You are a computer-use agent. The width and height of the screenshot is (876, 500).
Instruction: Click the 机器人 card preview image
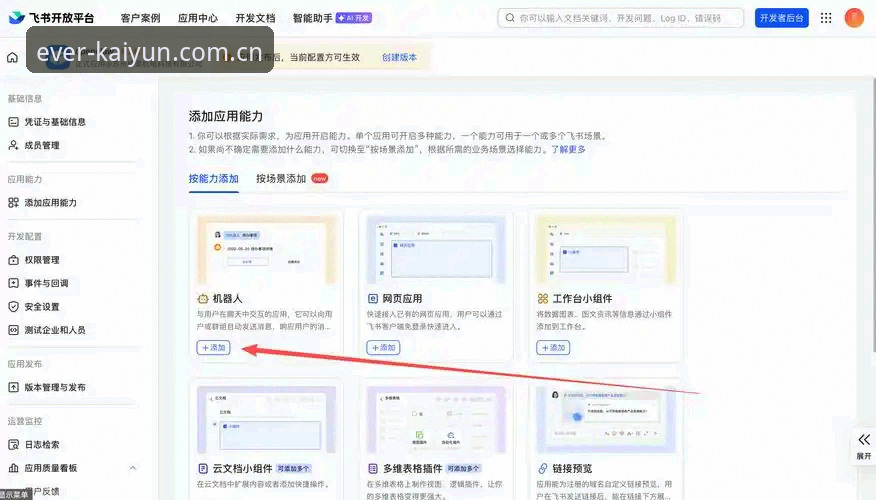(266, 250)
